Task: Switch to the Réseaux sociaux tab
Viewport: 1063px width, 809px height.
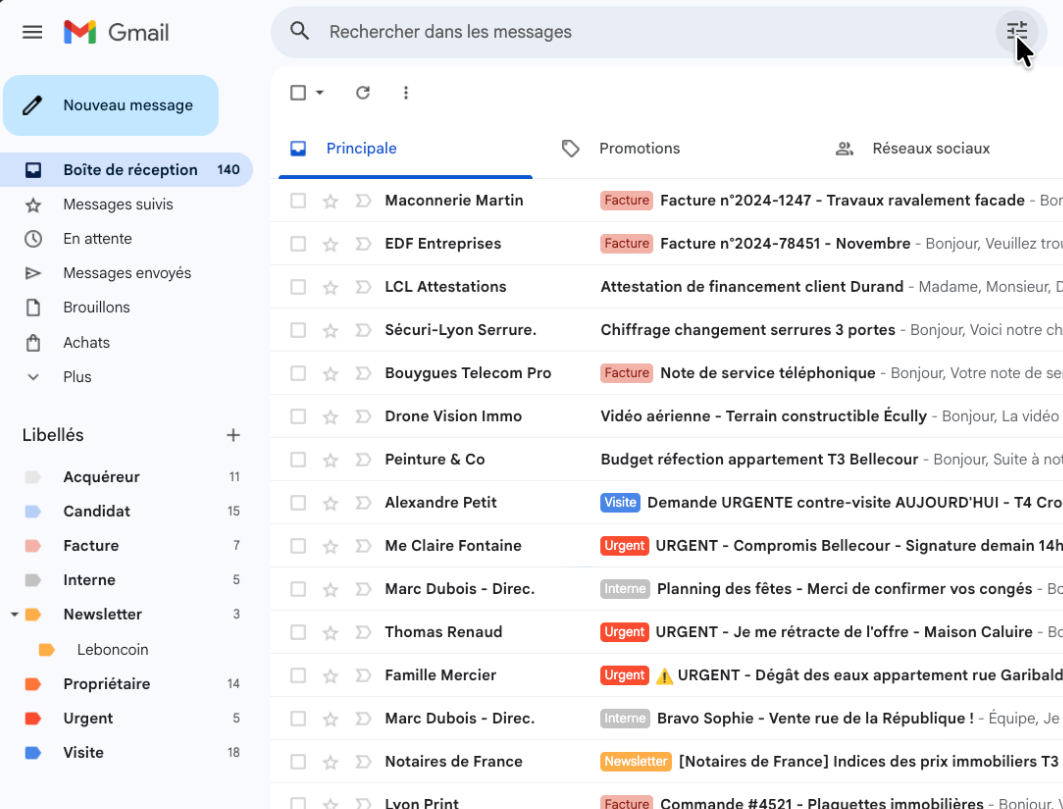Action: [x=929, y=149]
